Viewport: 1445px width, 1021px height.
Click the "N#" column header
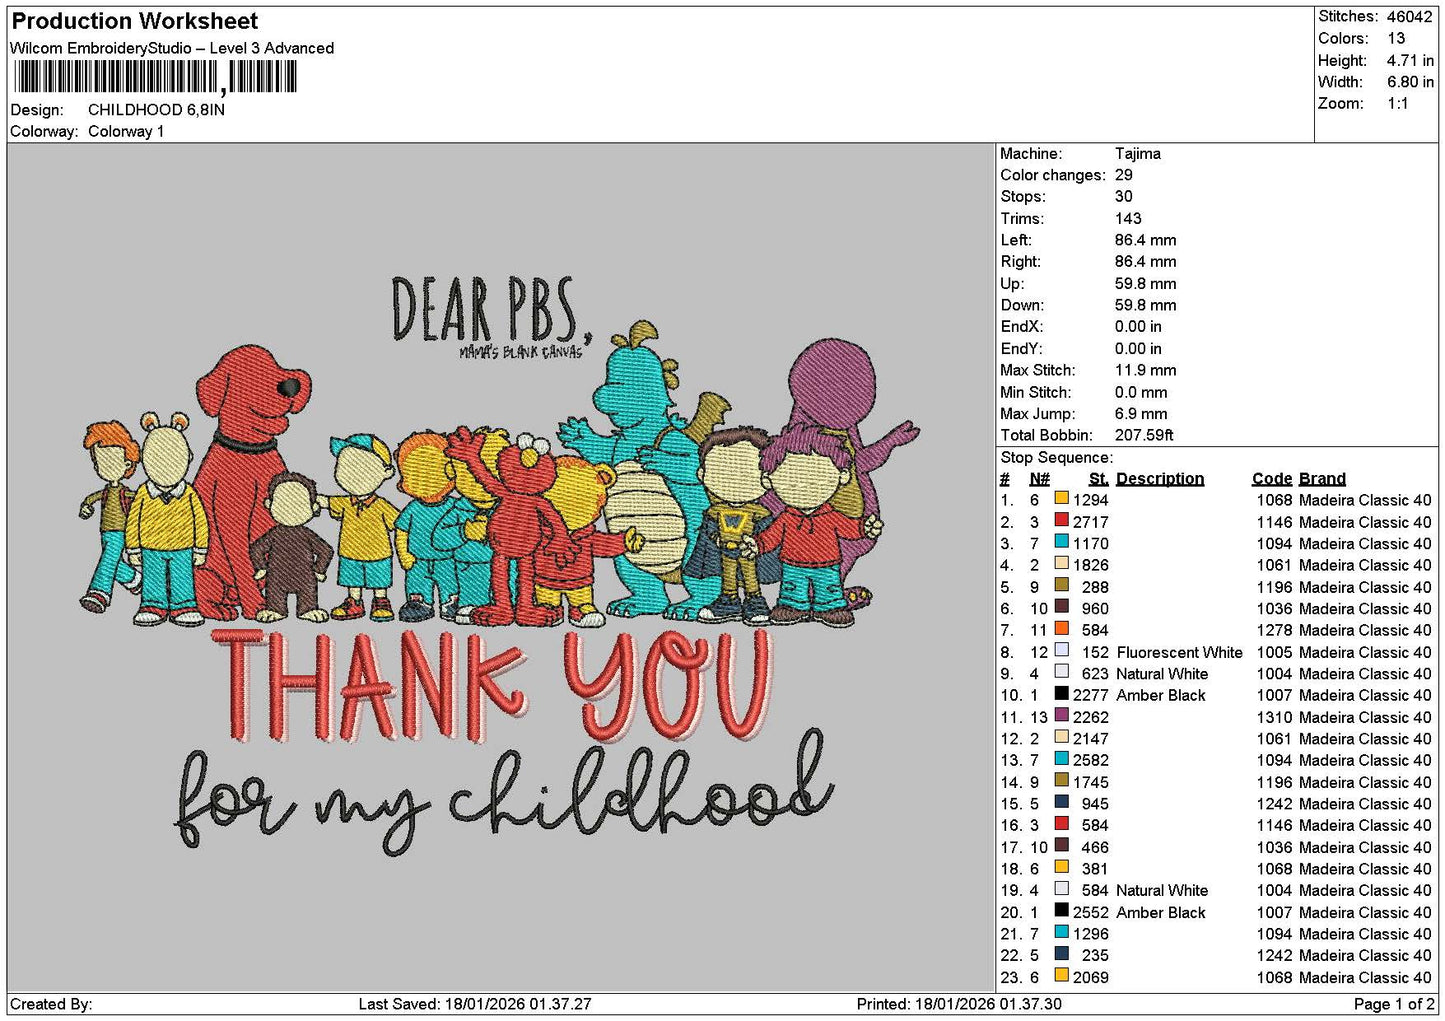coord(1040,479)
